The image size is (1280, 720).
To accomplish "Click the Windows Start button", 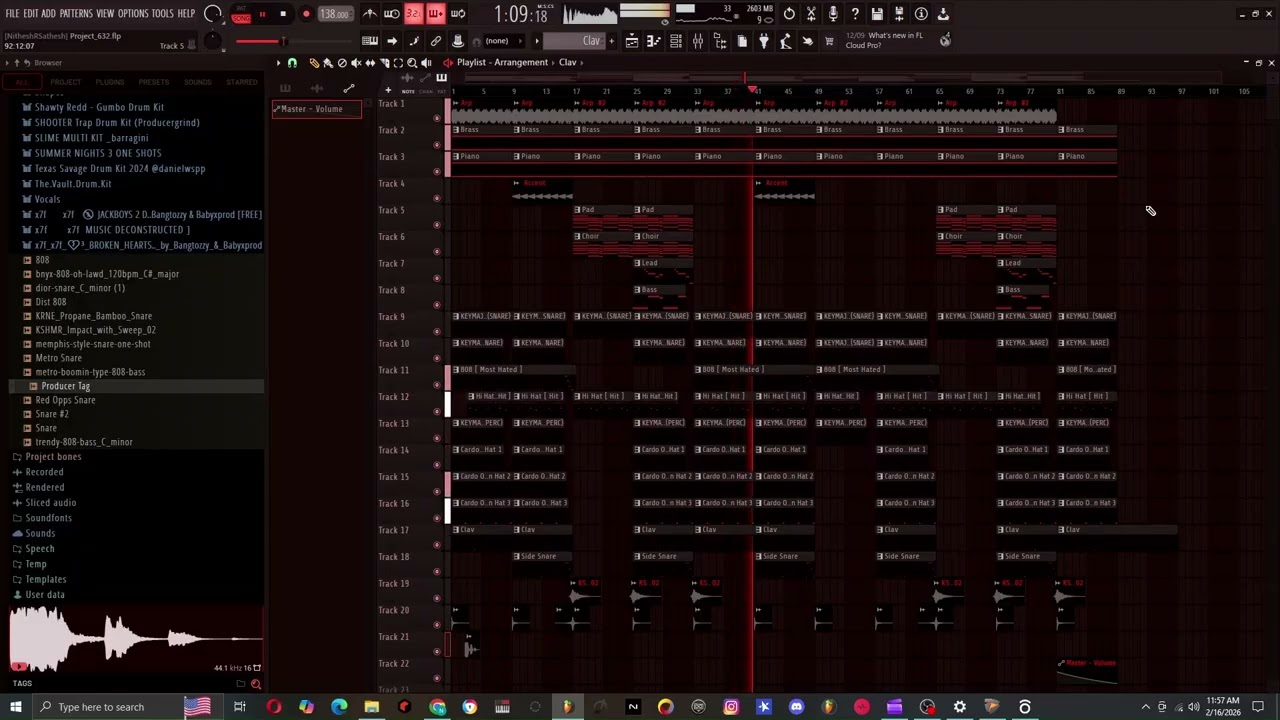I will tap(16, 707).
